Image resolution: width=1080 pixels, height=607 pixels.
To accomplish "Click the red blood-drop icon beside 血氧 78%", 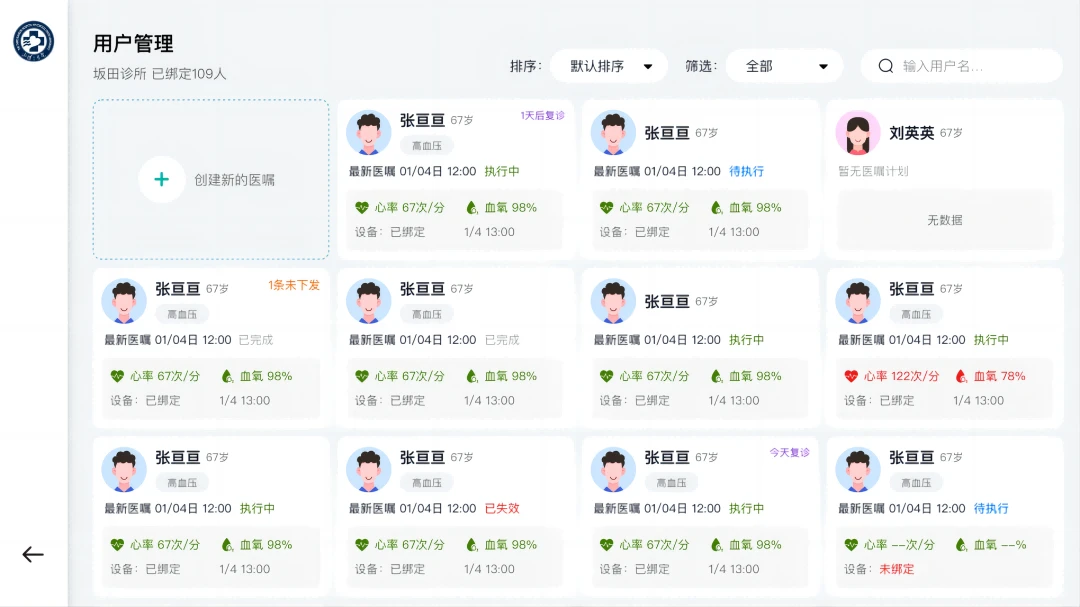I will (961, 376).
